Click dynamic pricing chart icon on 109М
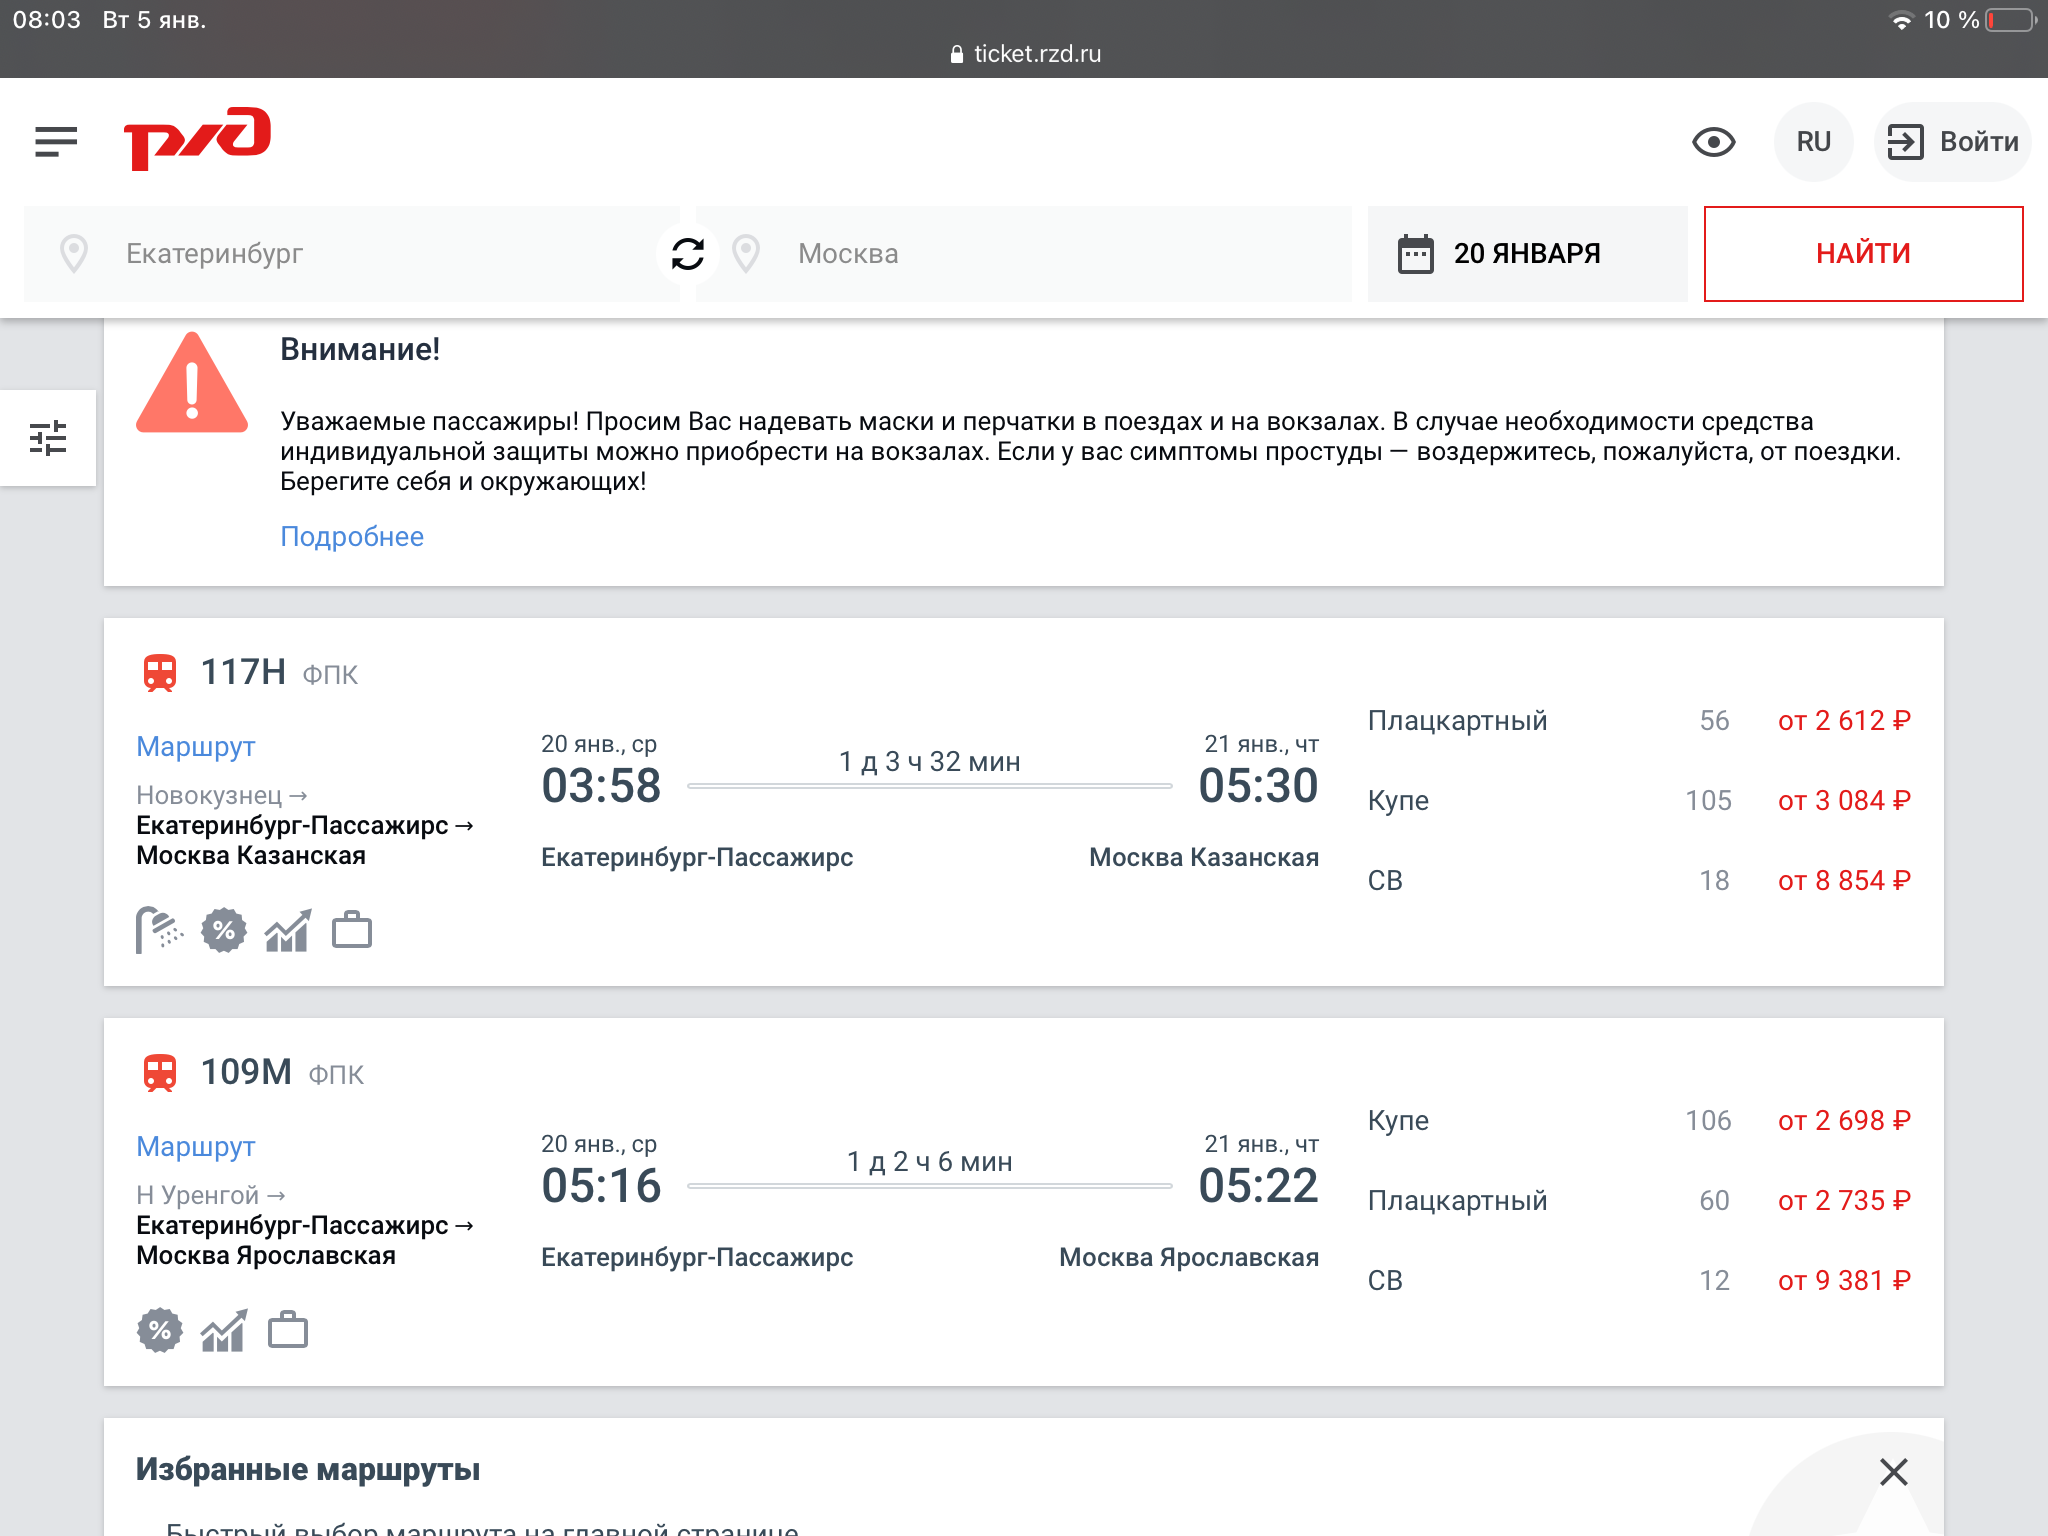 point(224,1331)
